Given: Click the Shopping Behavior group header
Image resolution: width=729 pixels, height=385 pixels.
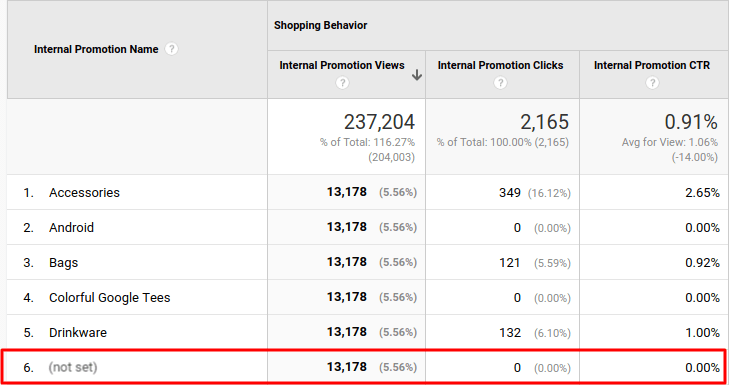Looking at the screenshot, I should click(x=320, y=25).
